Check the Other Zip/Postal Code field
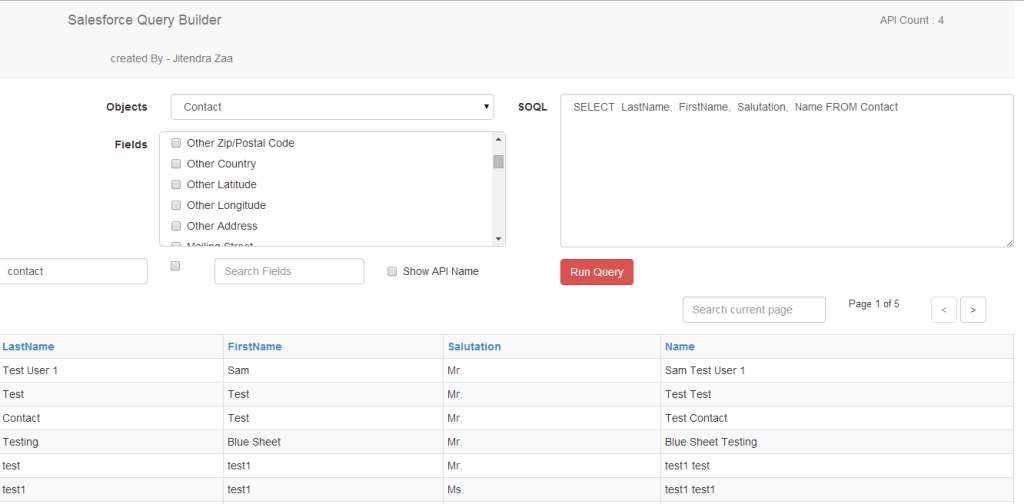 point(176,143)
